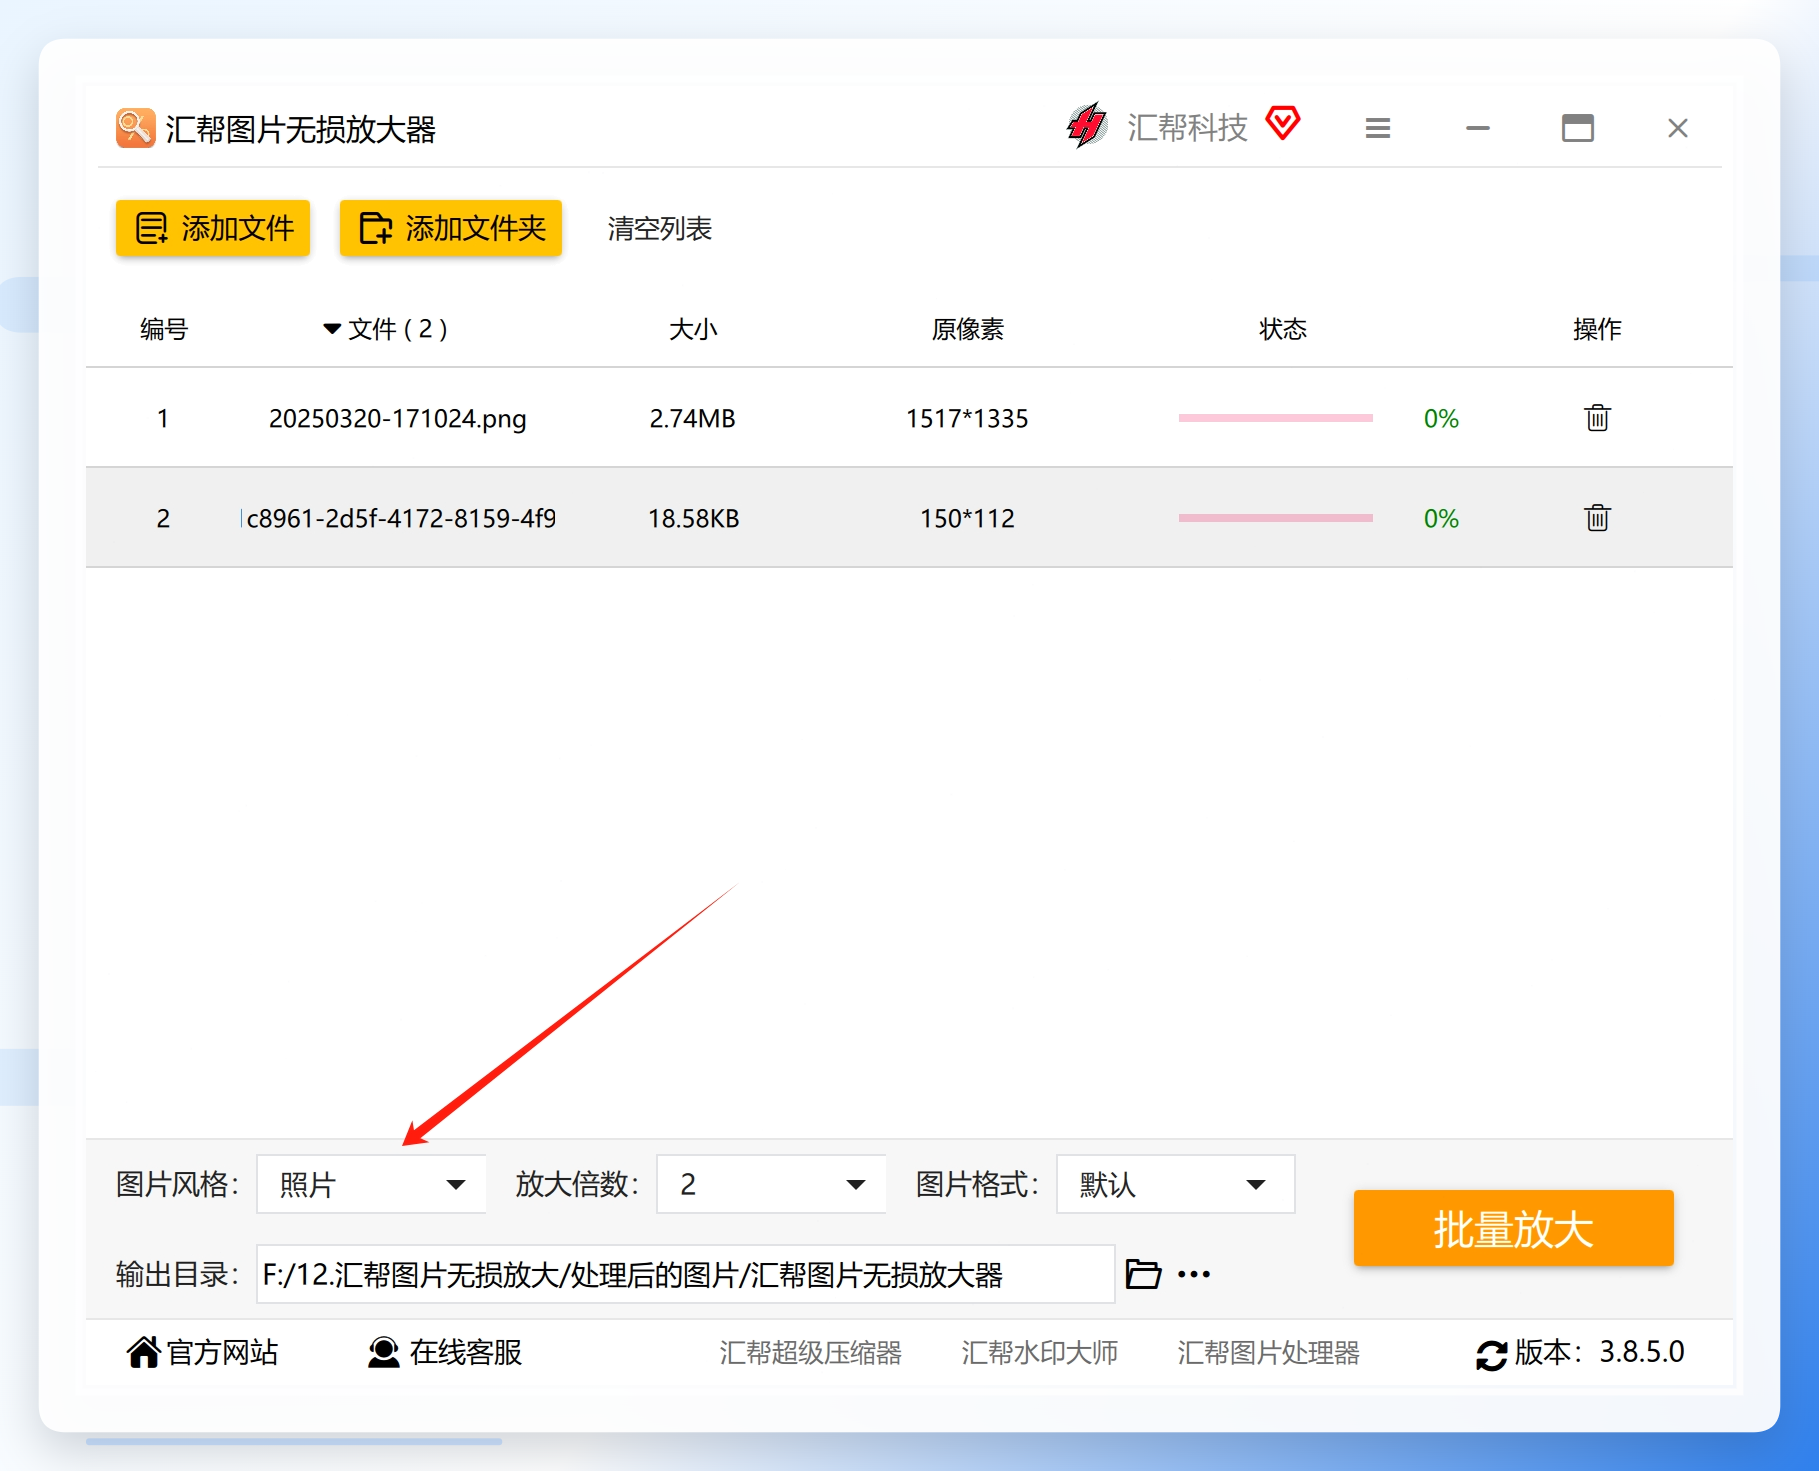Maximize the window
The image size is (1819, 1471).
tap(1578, 128)
